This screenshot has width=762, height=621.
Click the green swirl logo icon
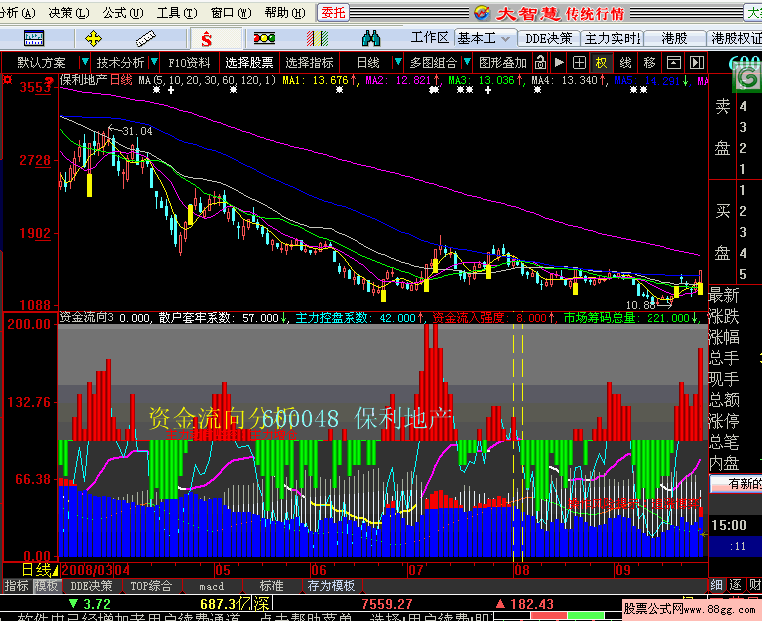point(748,78)
